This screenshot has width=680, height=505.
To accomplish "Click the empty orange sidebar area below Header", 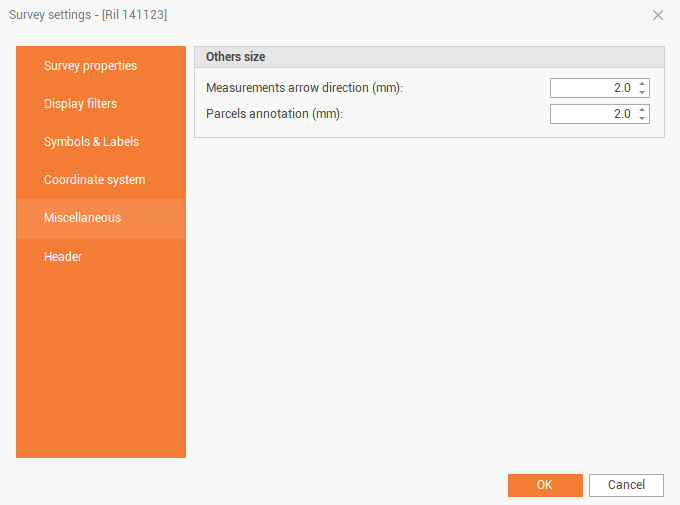I will pos(100,370).
